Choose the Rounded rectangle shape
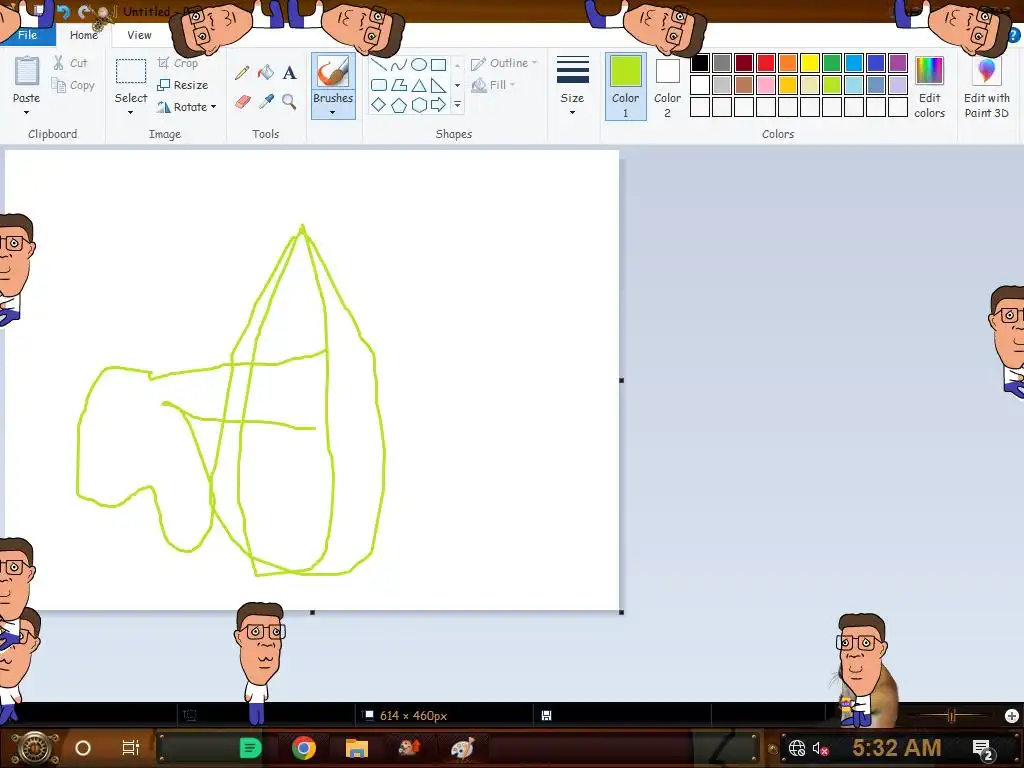Viewport: 1024px width, 768px height. [x=379, y=85]
